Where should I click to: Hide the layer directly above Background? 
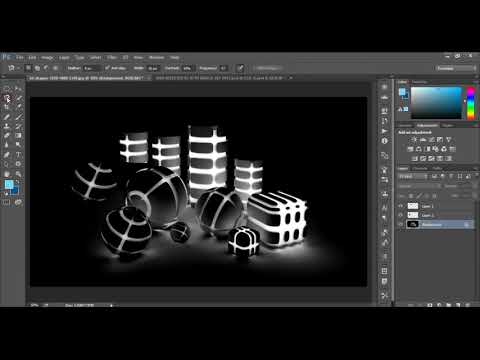[401, 215]
